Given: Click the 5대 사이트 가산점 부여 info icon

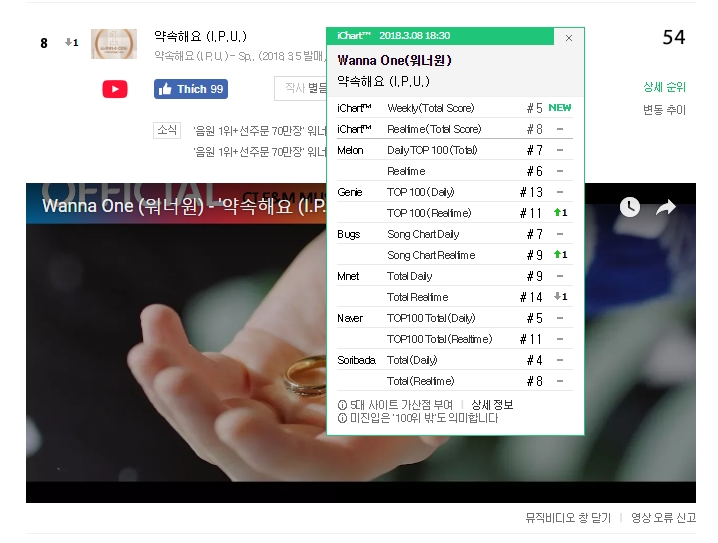Looking at the screenshot, I should point(342,405).
